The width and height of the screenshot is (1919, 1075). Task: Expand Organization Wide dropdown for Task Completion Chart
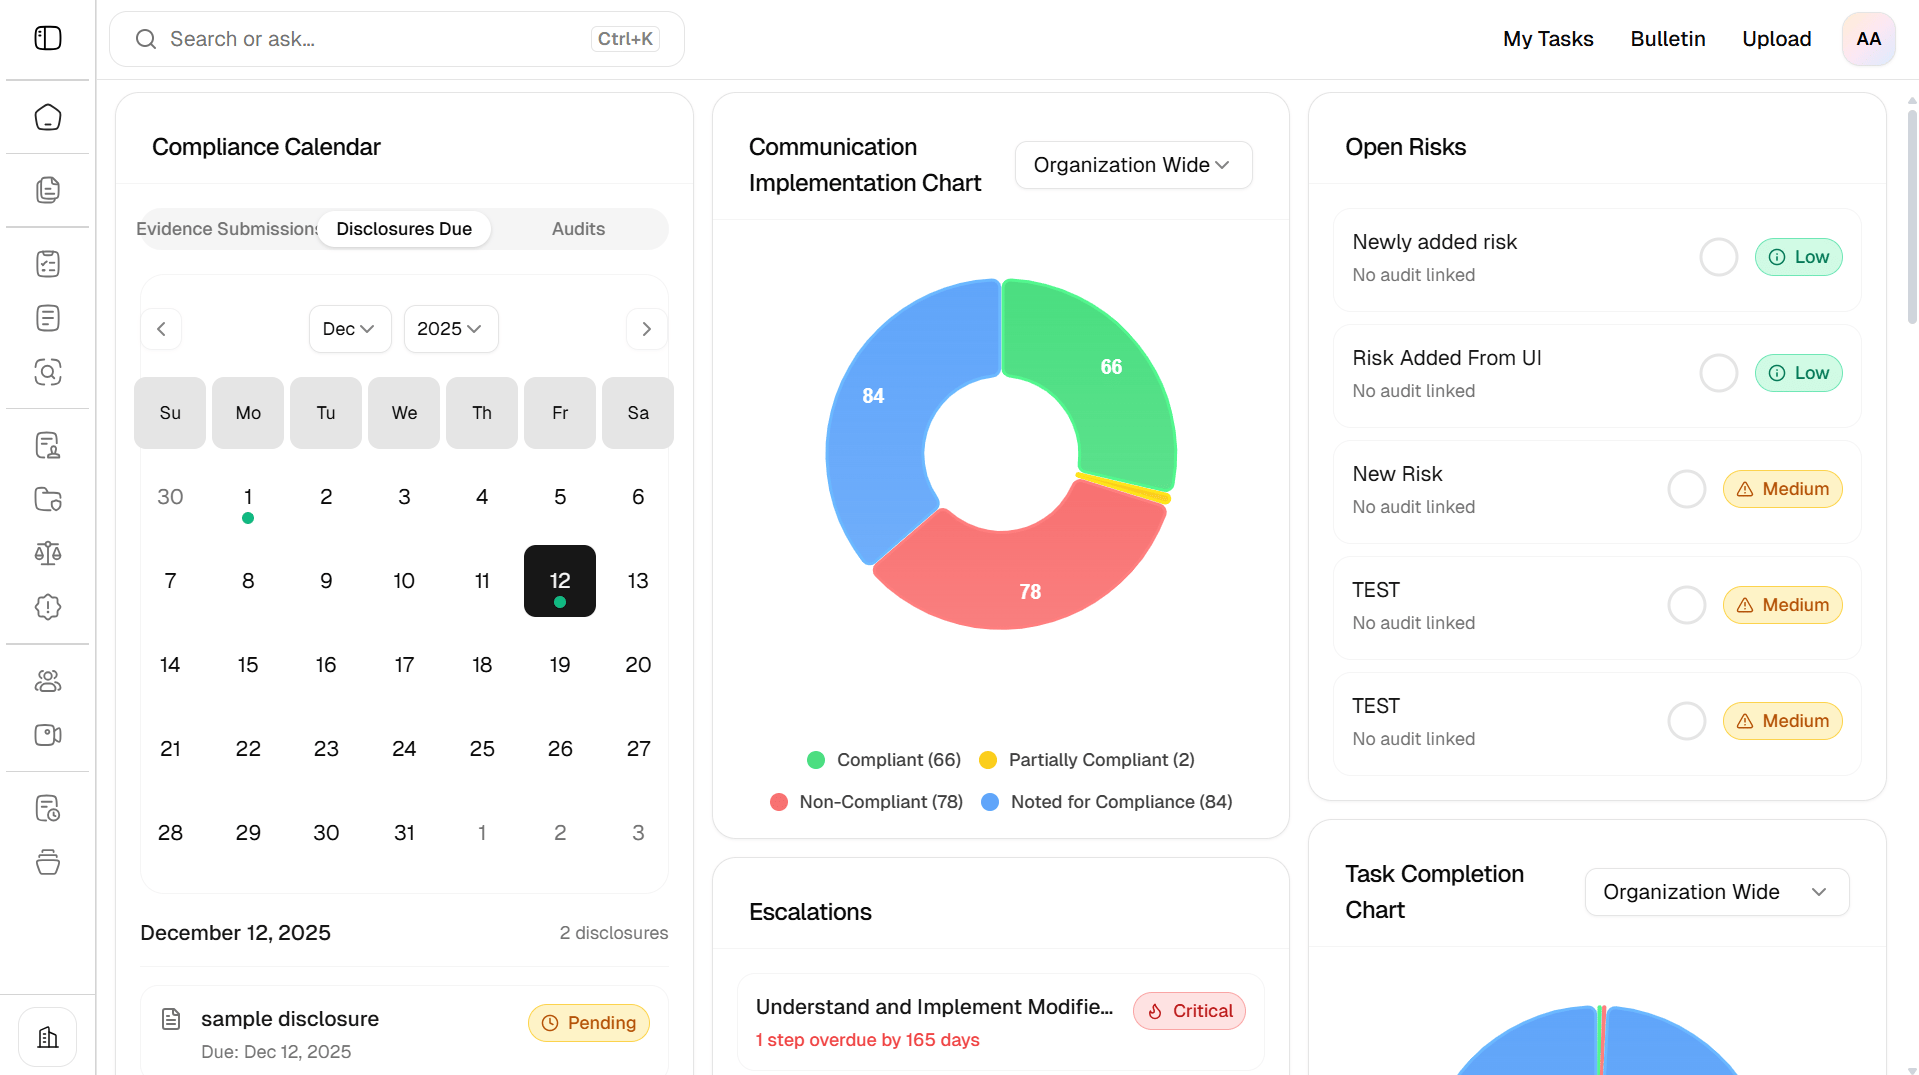(1716, 892)
